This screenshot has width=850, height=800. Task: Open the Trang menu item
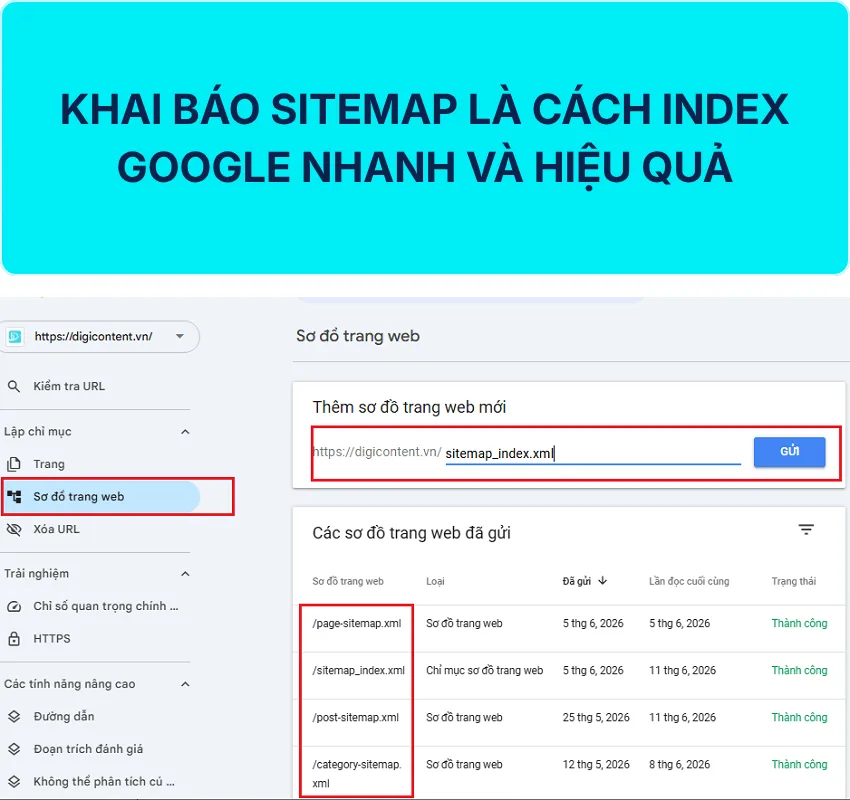pyautogui.click(x=49, y=464)
